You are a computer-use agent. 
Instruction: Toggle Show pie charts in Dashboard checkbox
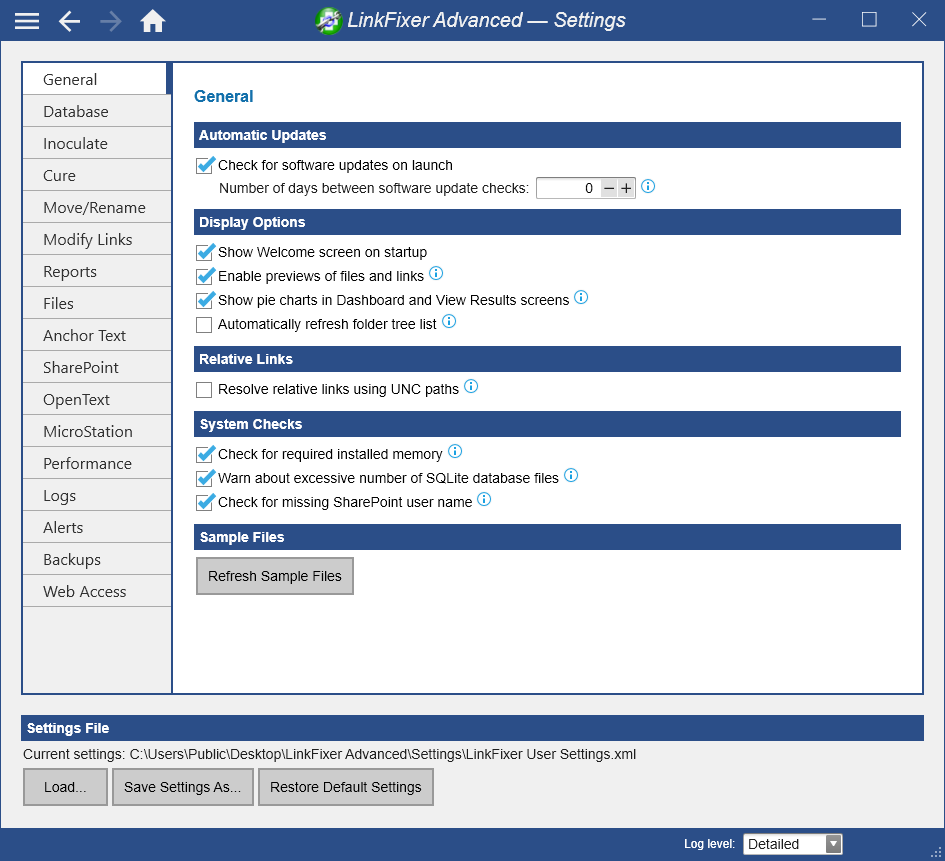coord(204,301)
